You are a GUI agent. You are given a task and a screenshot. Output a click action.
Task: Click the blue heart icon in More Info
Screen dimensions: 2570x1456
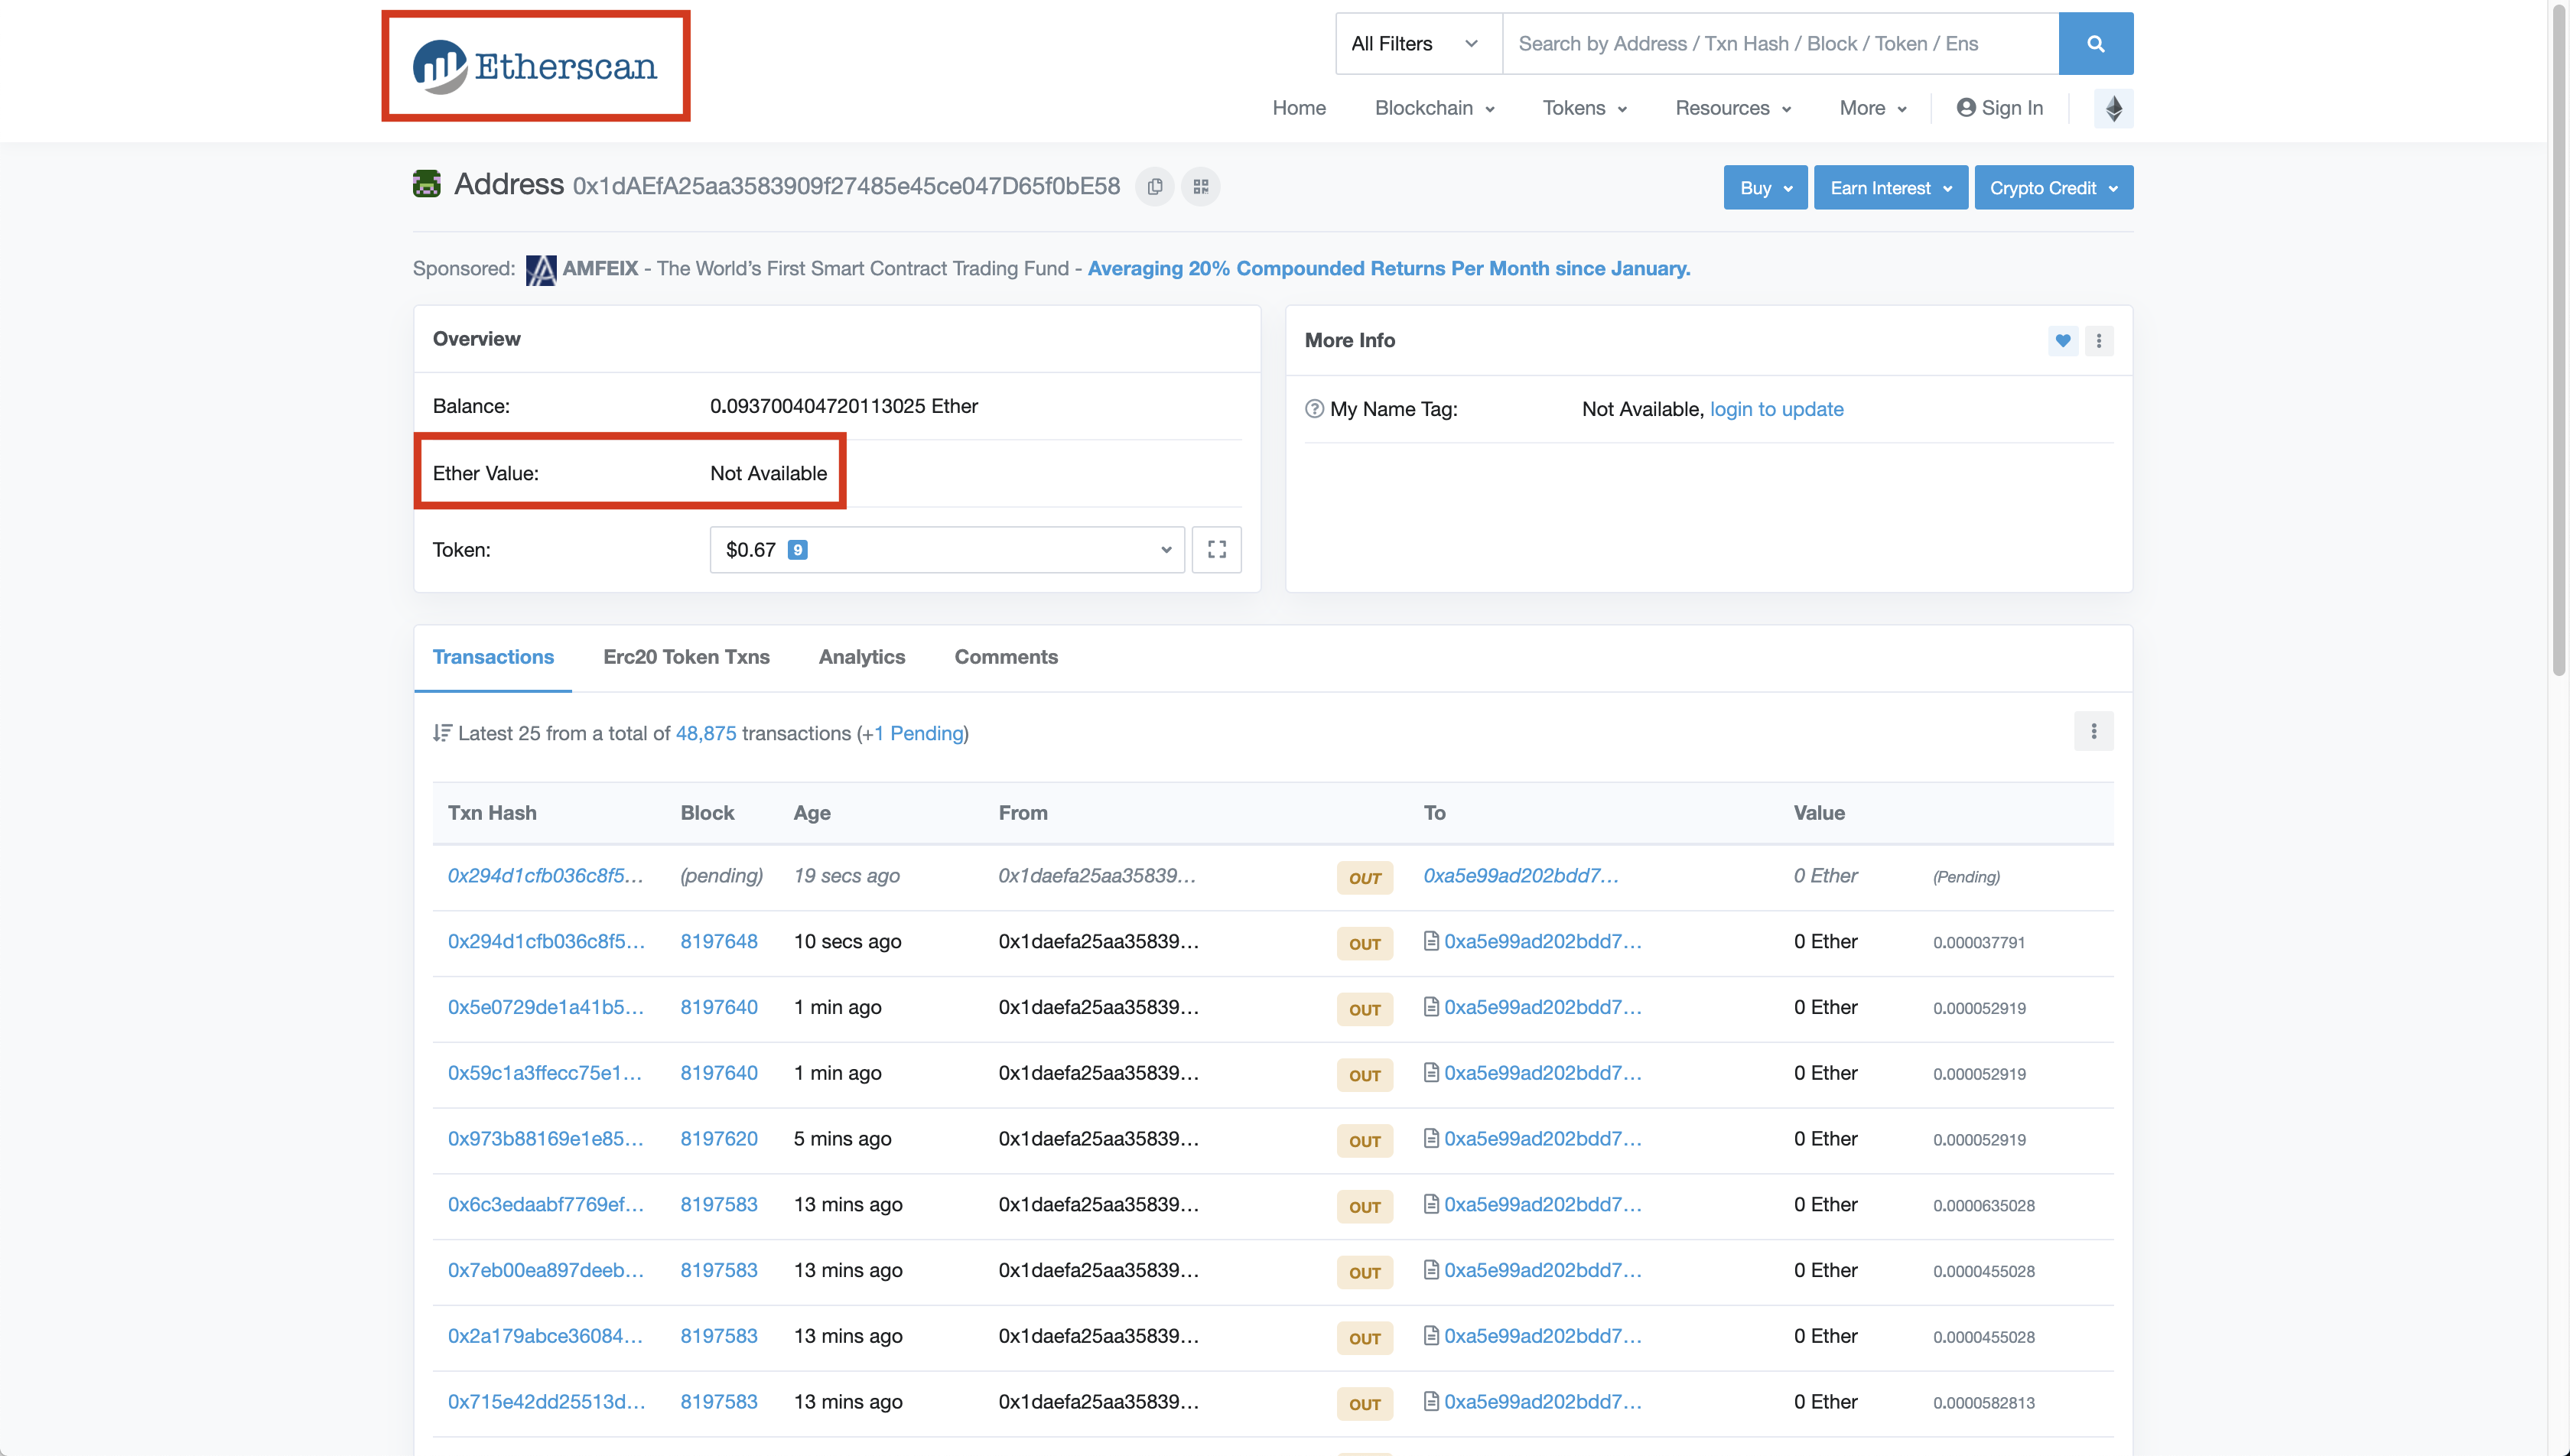coord(2062,341)
